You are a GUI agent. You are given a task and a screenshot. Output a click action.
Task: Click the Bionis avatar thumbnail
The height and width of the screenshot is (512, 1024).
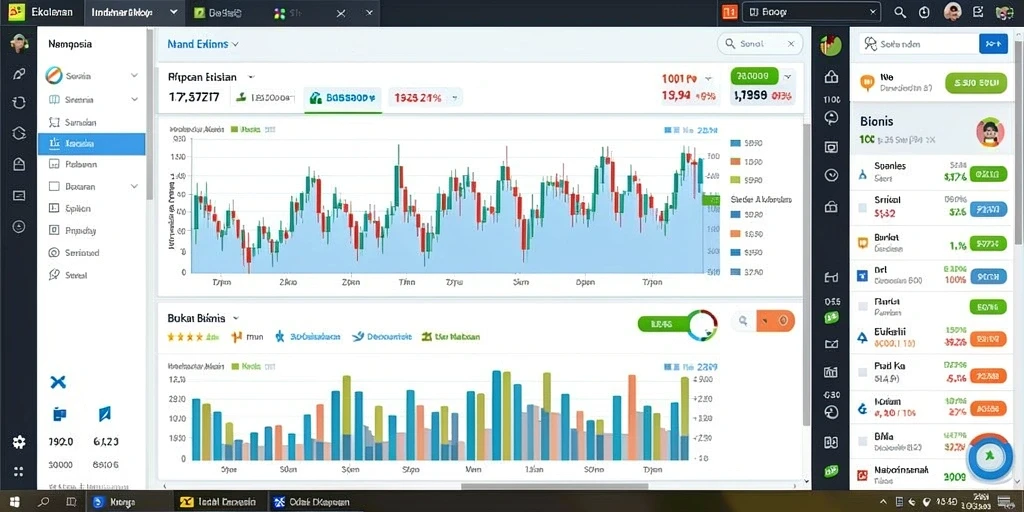[x=990, y=133]
